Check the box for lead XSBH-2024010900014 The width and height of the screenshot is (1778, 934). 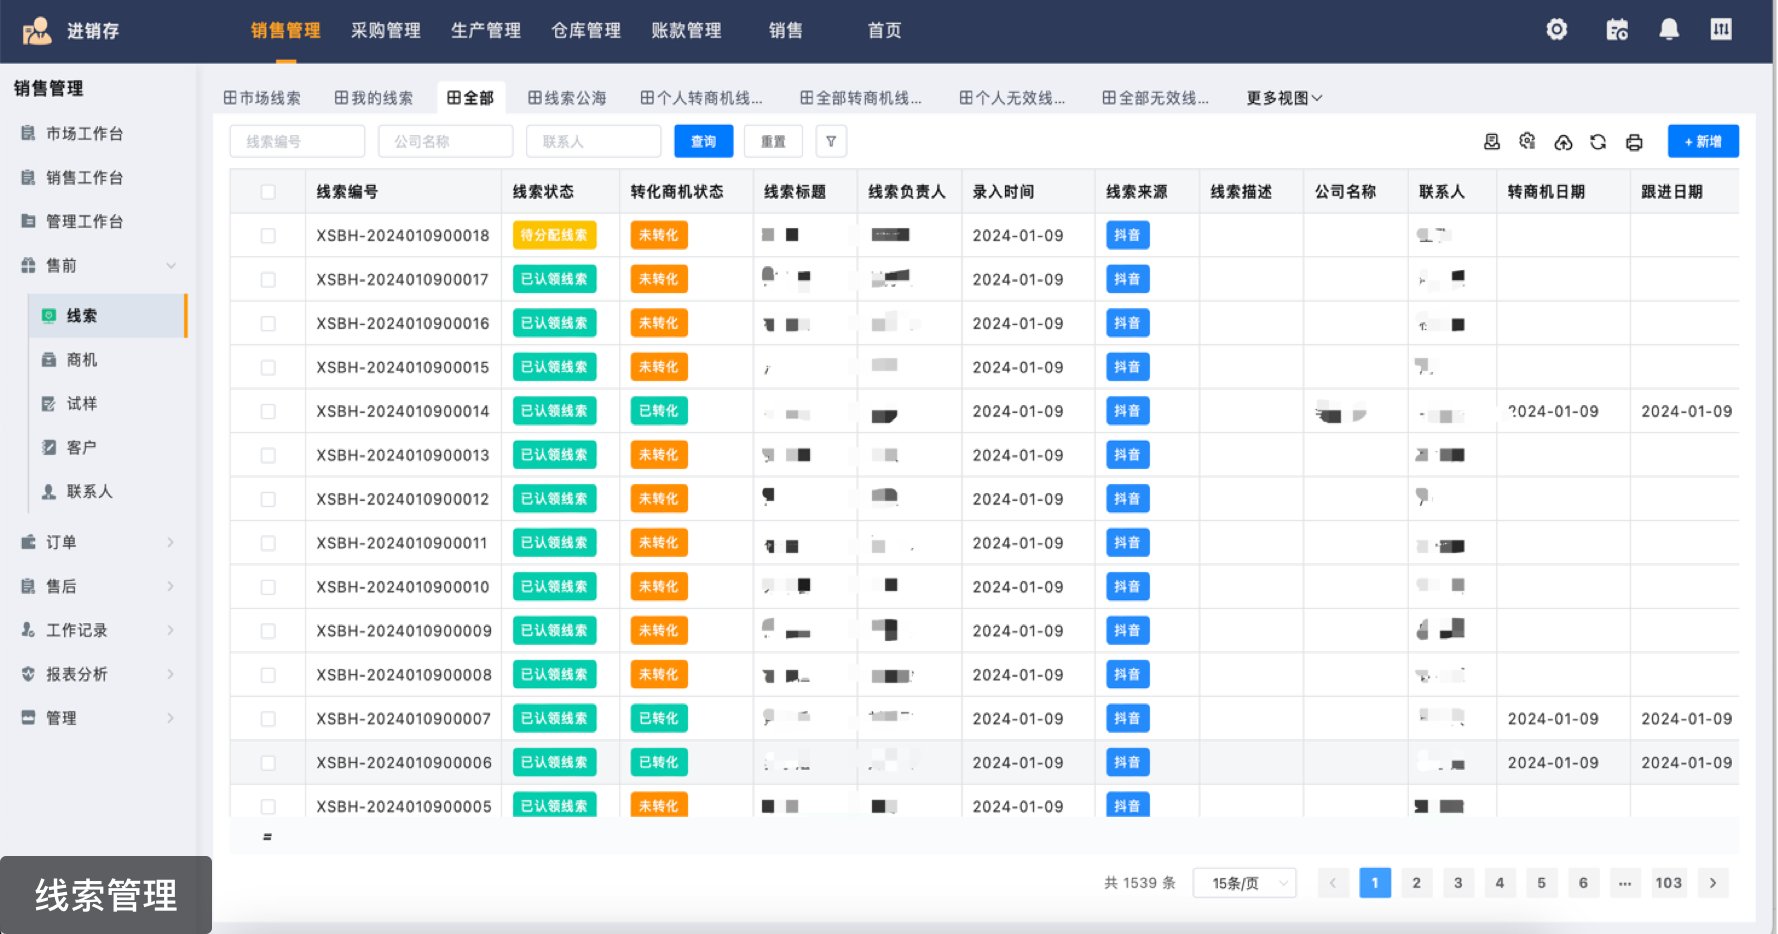coord(268,412)
